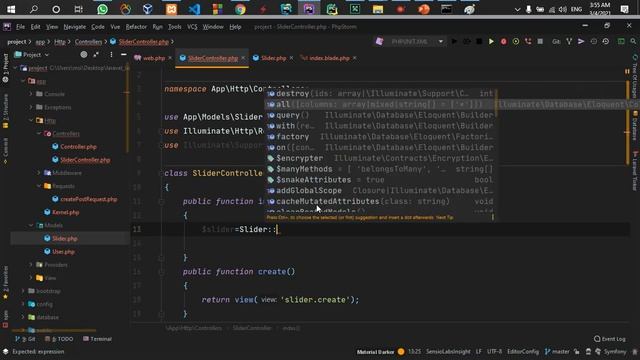Viewport: 640px width, 360px height.
Task: Open Kernel.php in the project tree
Action: pos(65,212)
